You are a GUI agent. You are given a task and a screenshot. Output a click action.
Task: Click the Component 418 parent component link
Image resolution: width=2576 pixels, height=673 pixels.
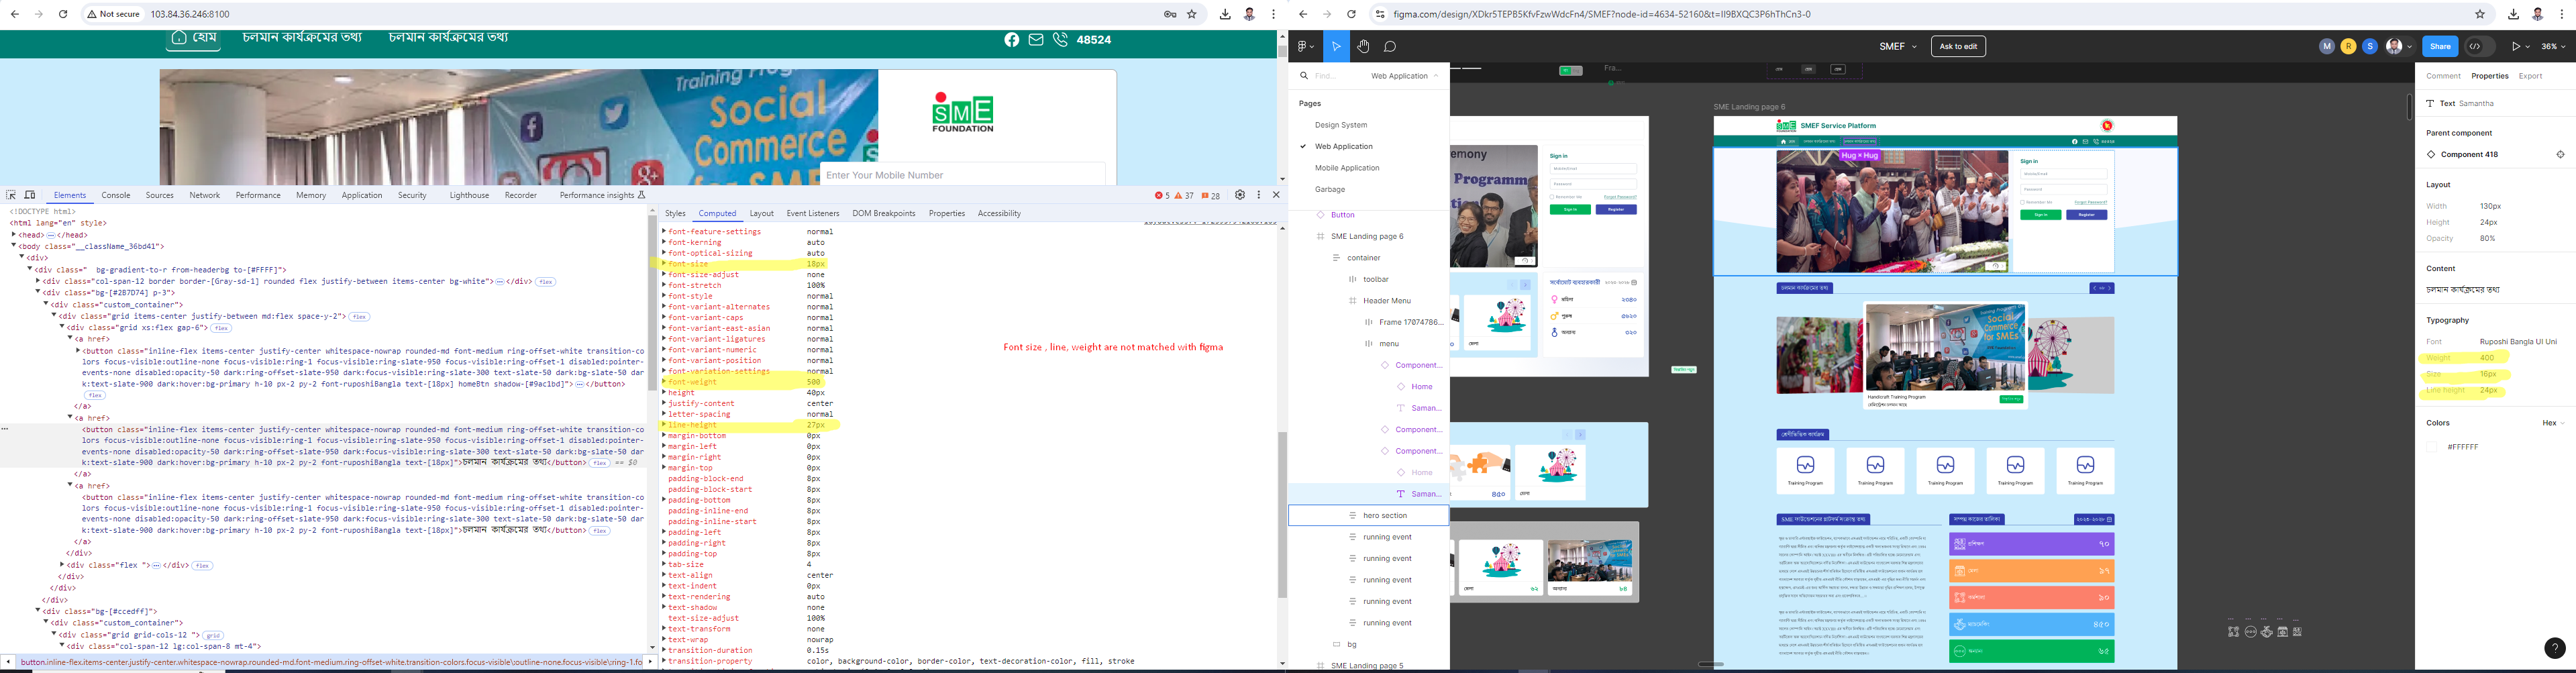(x=2468, y=154)
